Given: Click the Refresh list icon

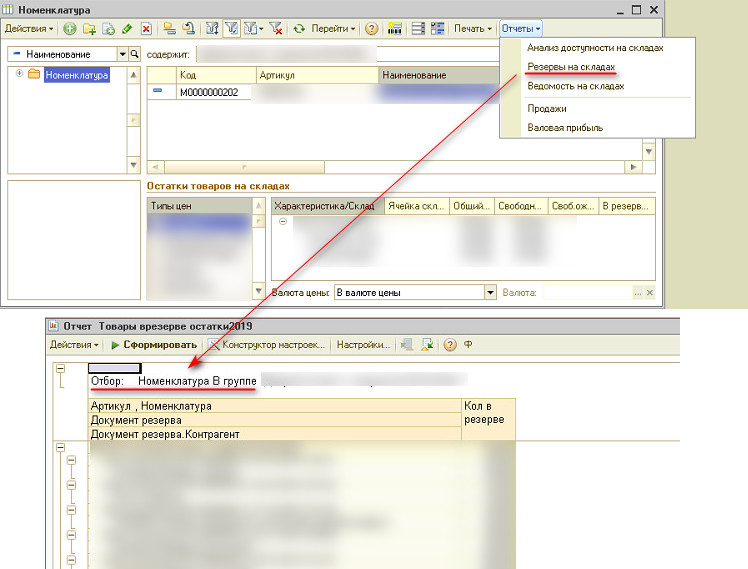Looking at the screenshot, I should [298, 29].
